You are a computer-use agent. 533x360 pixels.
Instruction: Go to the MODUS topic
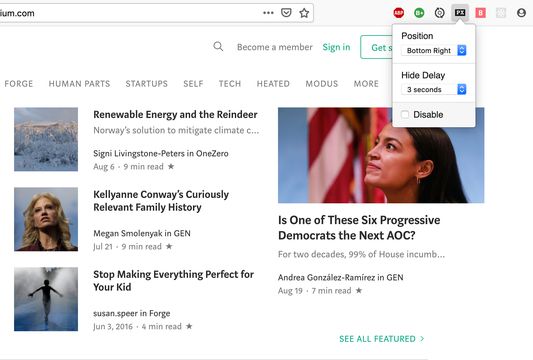[x=322, y=84]
